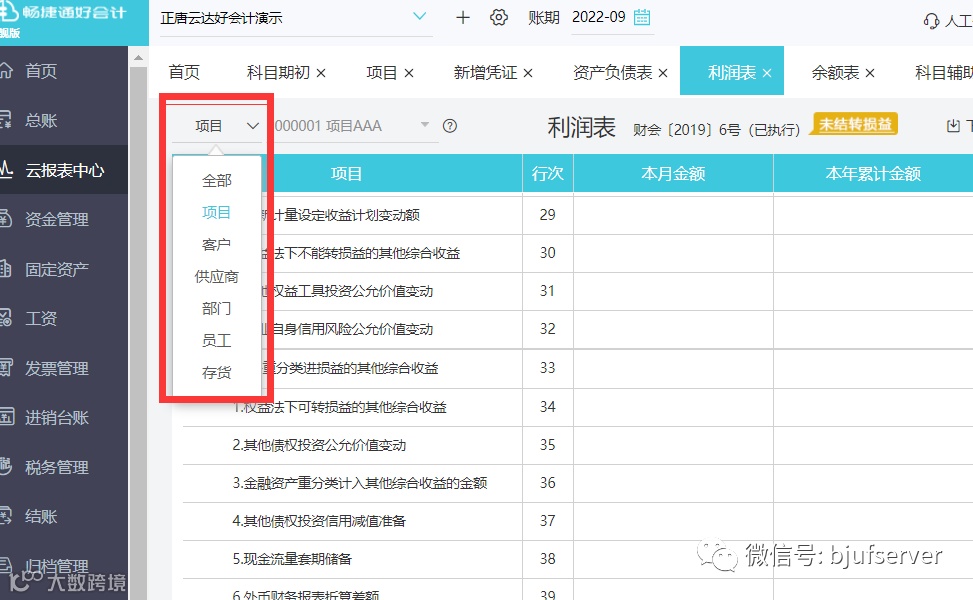Click the plus icon to add account set
The image size is (973, 600).
point(462,17)
